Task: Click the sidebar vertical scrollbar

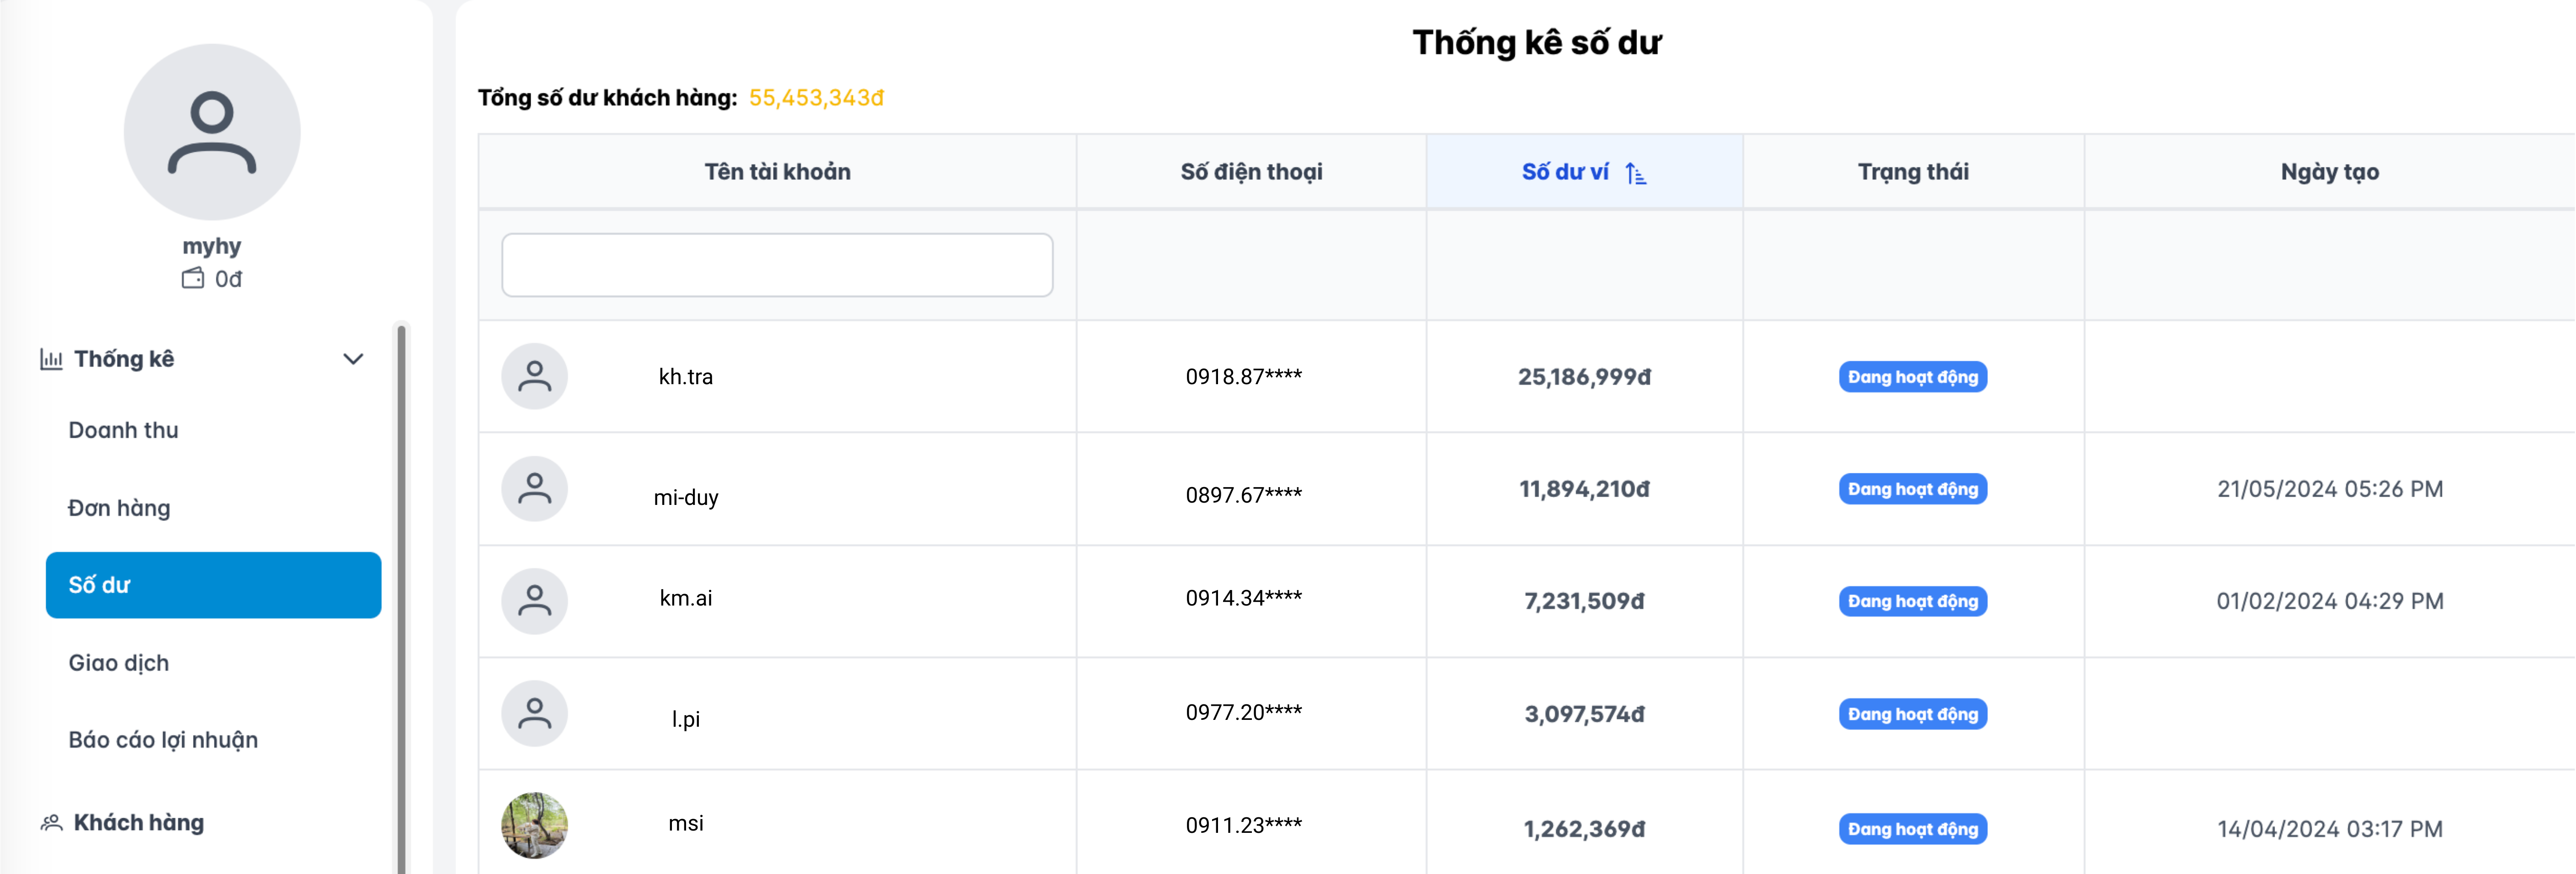Action: click(402, 600)
